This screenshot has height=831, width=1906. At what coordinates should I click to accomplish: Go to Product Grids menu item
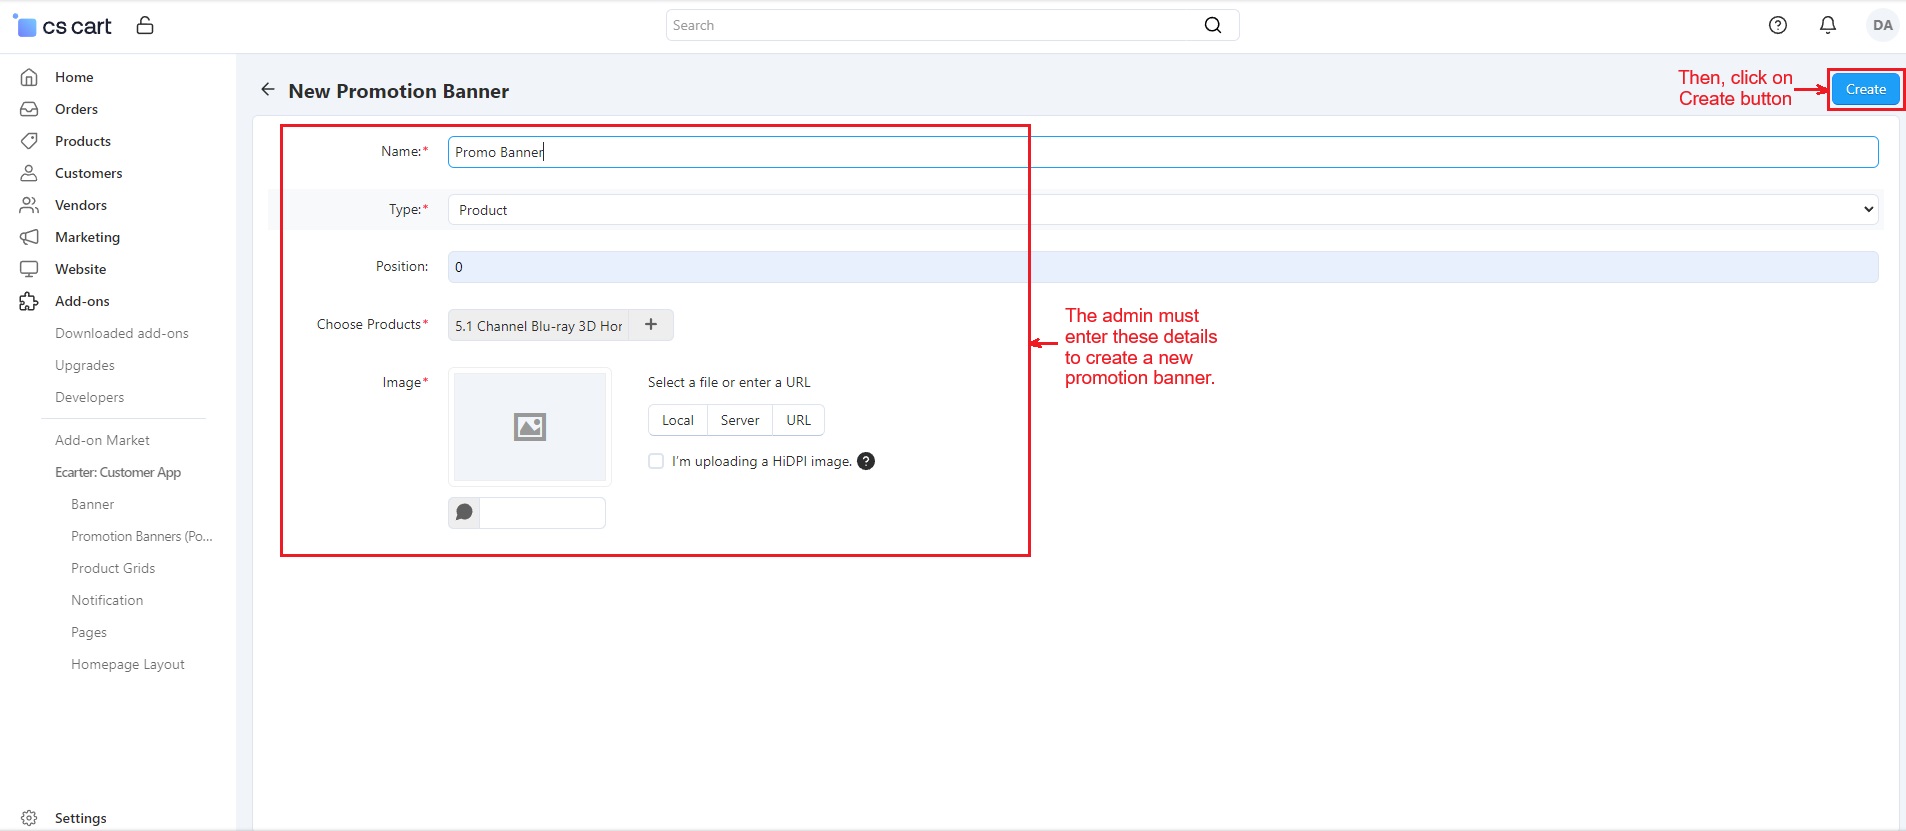pyautogui.click(x=113, y=568)
